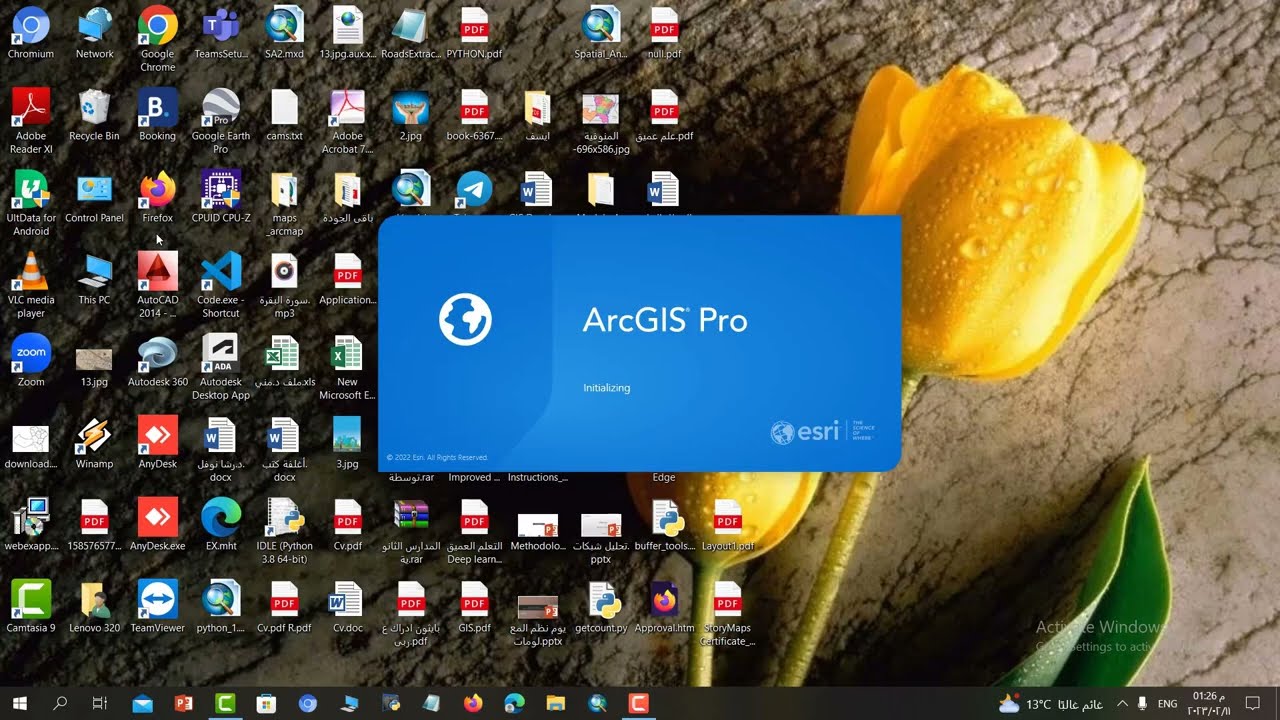The width and height of the screenshot is (1280, 720).
Task: Show hidden system tray icons
Action: click(1122, 704)
